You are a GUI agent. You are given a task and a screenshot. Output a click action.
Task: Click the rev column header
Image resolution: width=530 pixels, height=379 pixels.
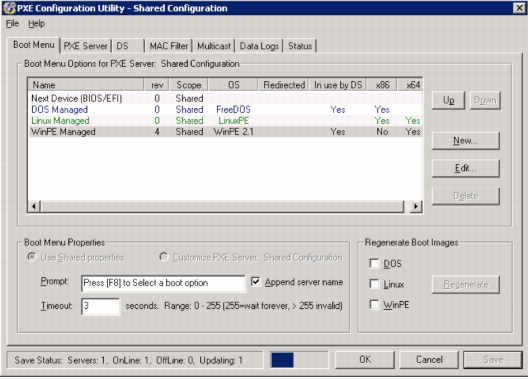tap(156, 85)
